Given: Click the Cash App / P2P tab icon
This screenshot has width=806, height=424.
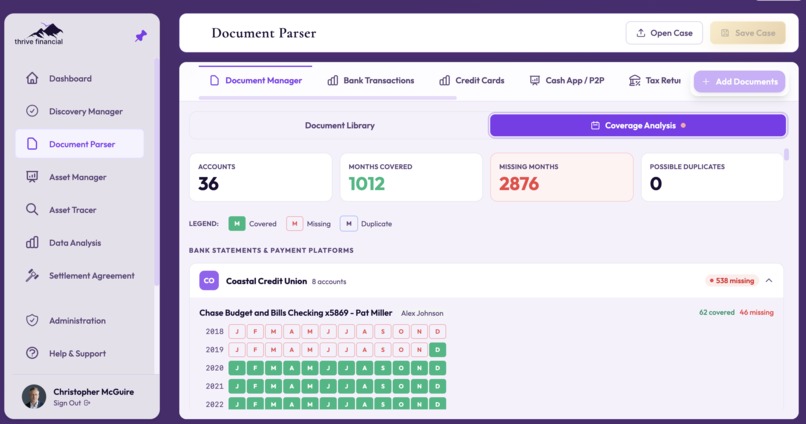Looking at the screenshot, I should click(535, 80).
